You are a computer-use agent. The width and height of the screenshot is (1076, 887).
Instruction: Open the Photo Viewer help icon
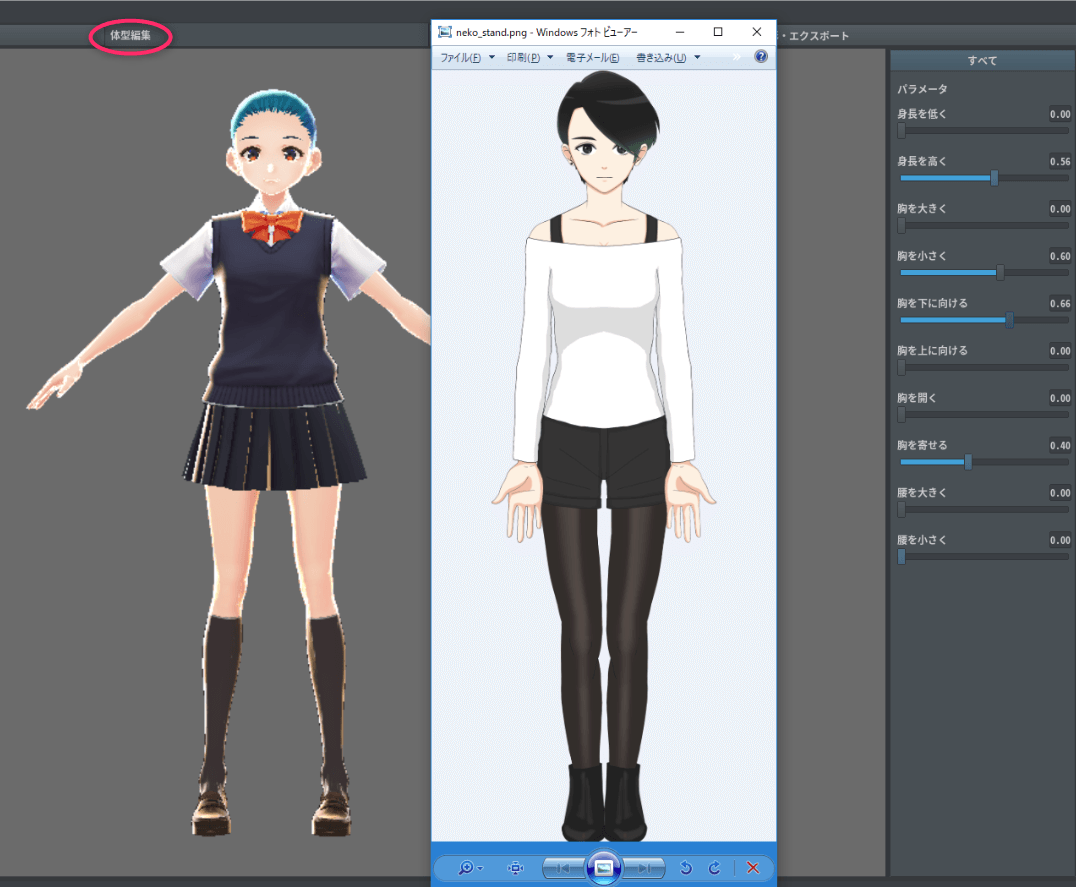pyautogui.click(x=760, y=57)
